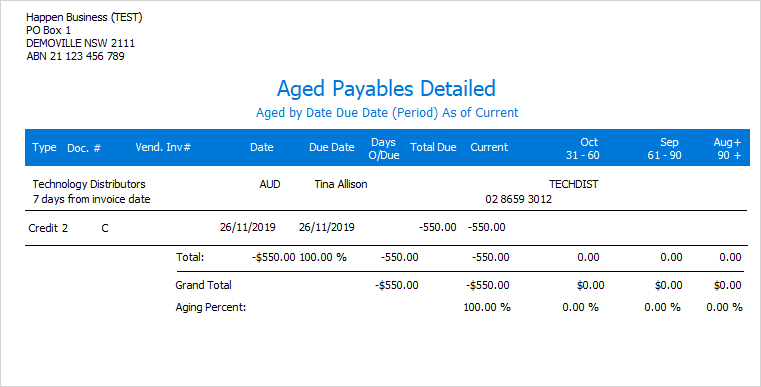Click the Credit row Date value 26/11/2019

point(248,227)
